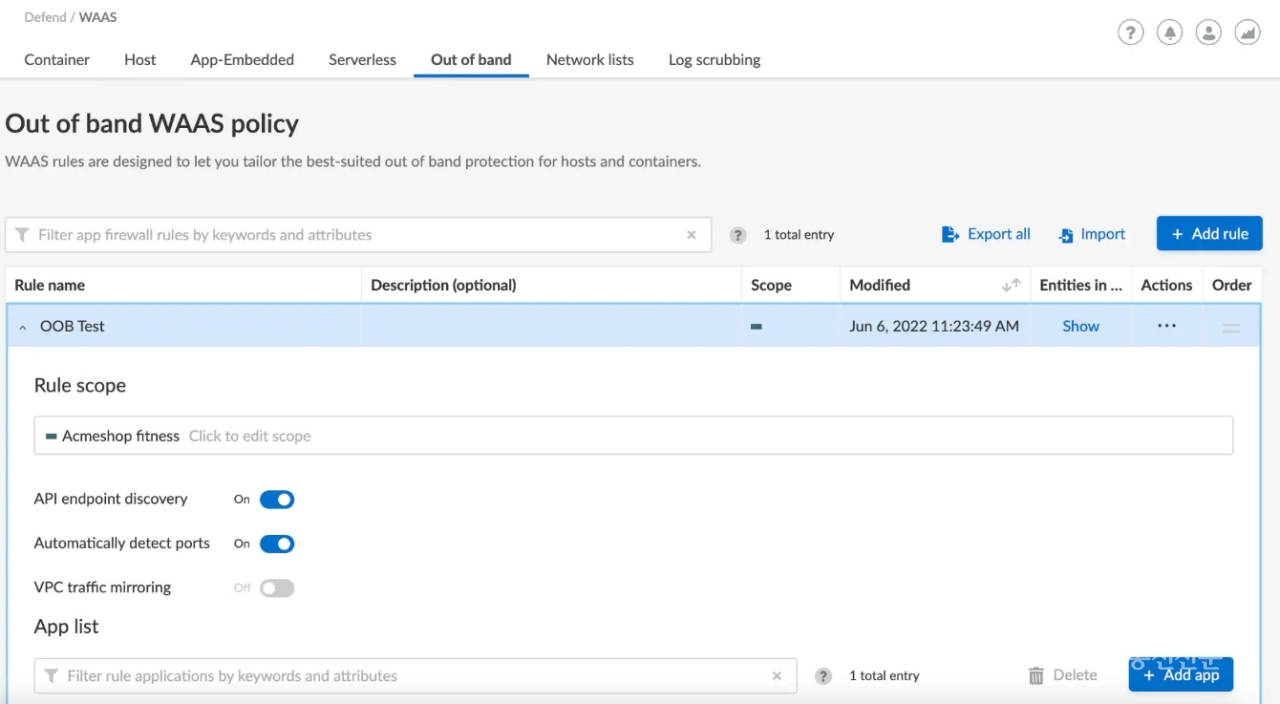The width and height of the screenshot is (1280, 704).
Task: Click the rule scope field to edit
Action: click(x=632, y=436)
